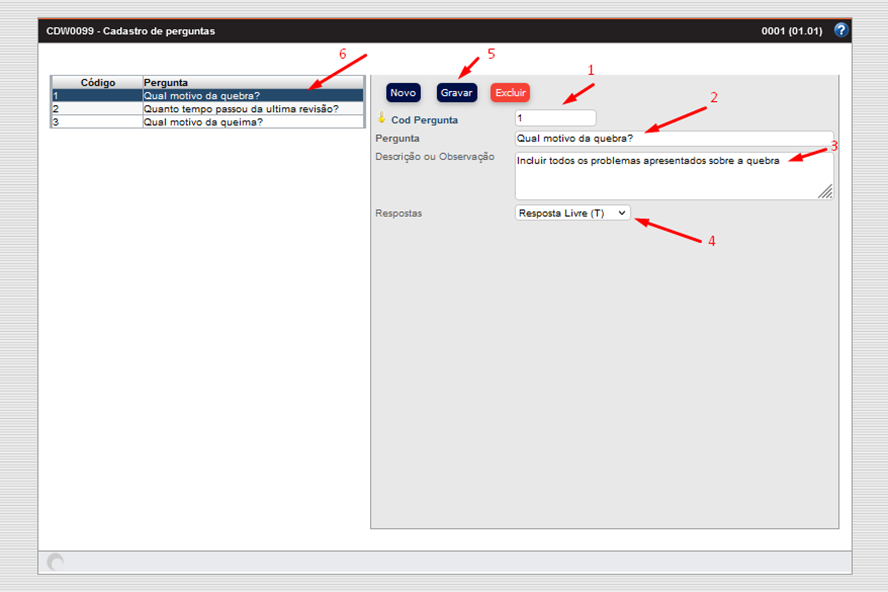Click the "CDW0099 - Cadastro de perguntas" title
Image resolution: width=888 pixels, height=592 pixels.
click(130, 31)
